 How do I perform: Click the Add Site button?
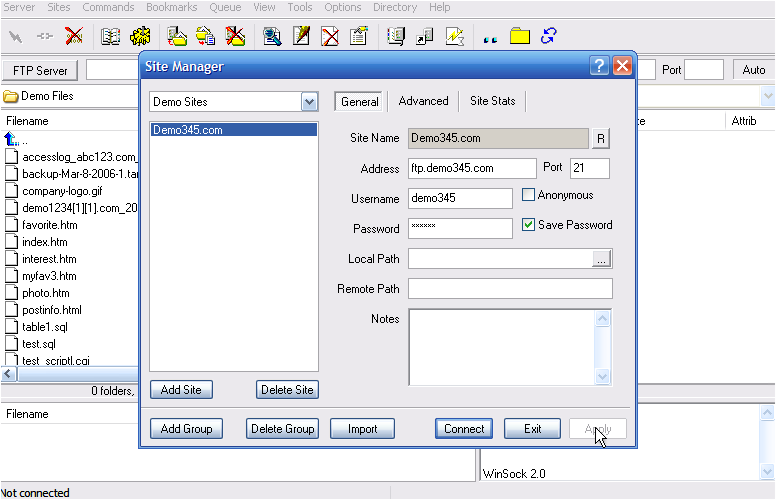181,390
